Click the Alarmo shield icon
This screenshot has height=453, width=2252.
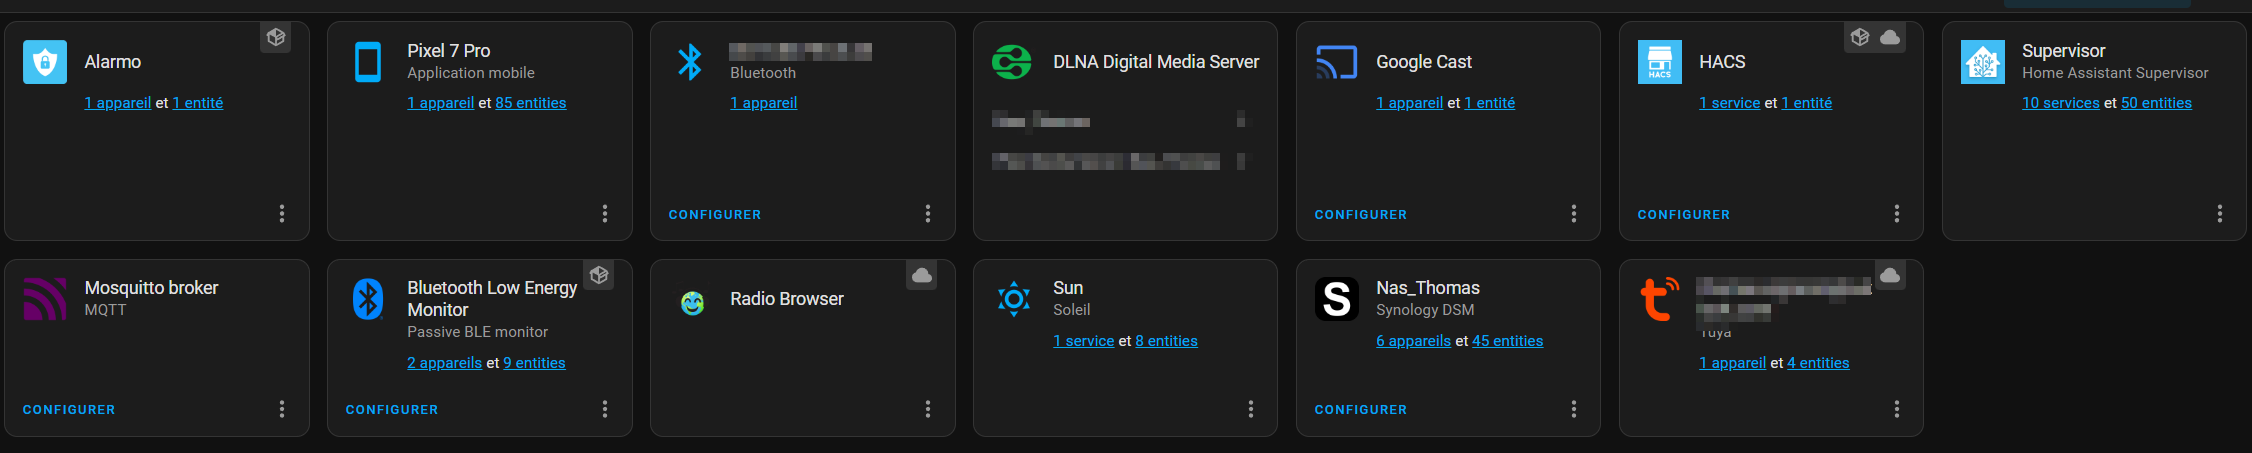pos(45,62)
